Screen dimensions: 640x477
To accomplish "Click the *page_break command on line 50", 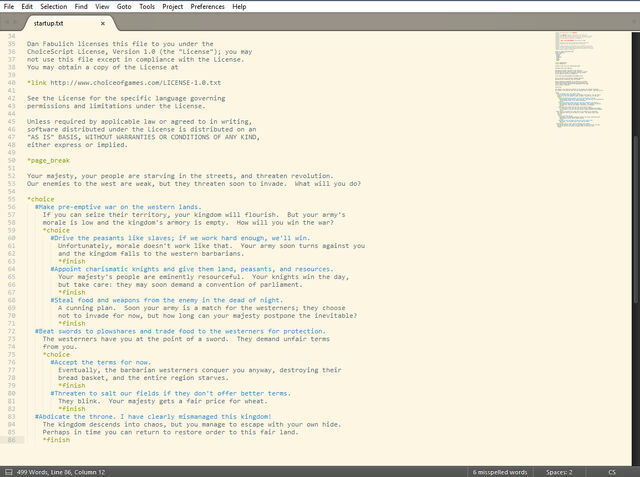I will (x=48, y=160).
